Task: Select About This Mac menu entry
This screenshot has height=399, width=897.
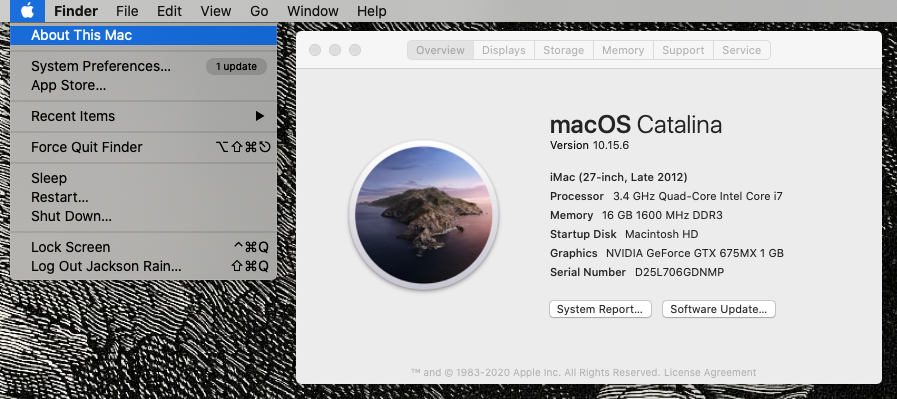Action: (144, 35)
